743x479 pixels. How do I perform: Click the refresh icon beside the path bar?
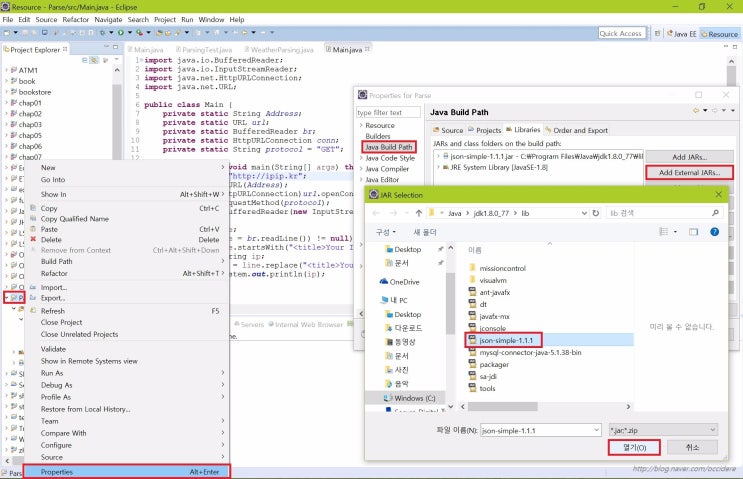click(x=598, y=212)
